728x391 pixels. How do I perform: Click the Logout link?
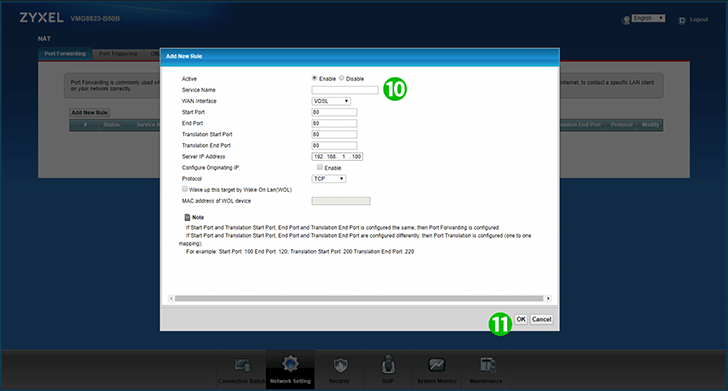pos(699,20)
